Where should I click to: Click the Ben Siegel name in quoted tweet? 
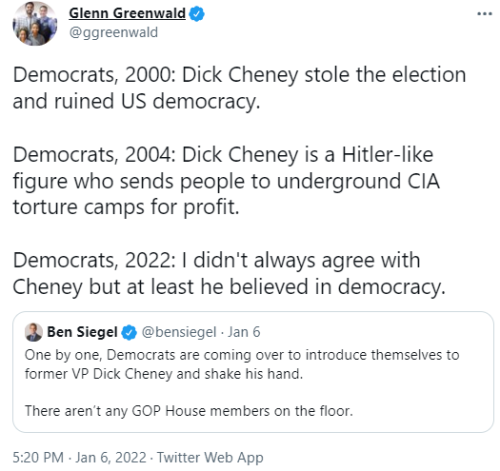tap(82, 332)
